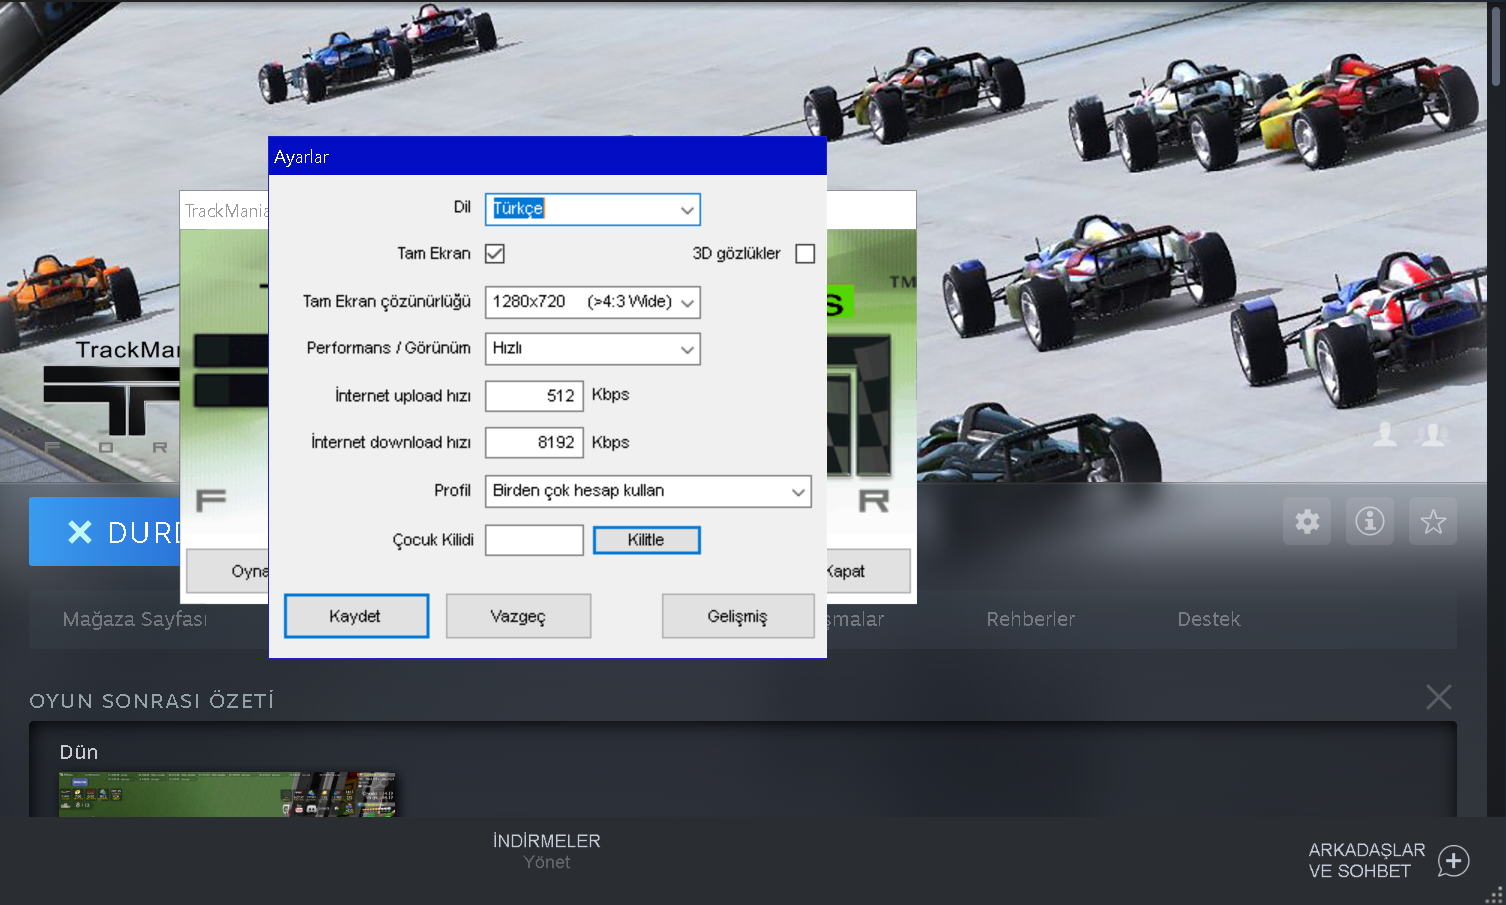Cancel with the Vazgeç button
This screenshot has height=905, width=1506.
point(518,616)
